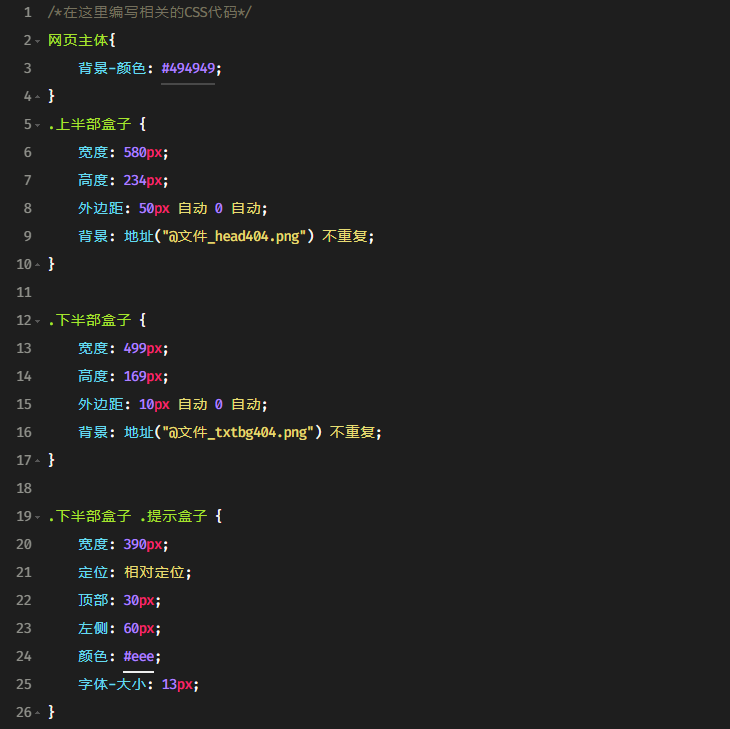Viewport: 730px width, 729px height.
Task: Collapse the 网页主体 rule fold arrow
Action: [38, 41]
